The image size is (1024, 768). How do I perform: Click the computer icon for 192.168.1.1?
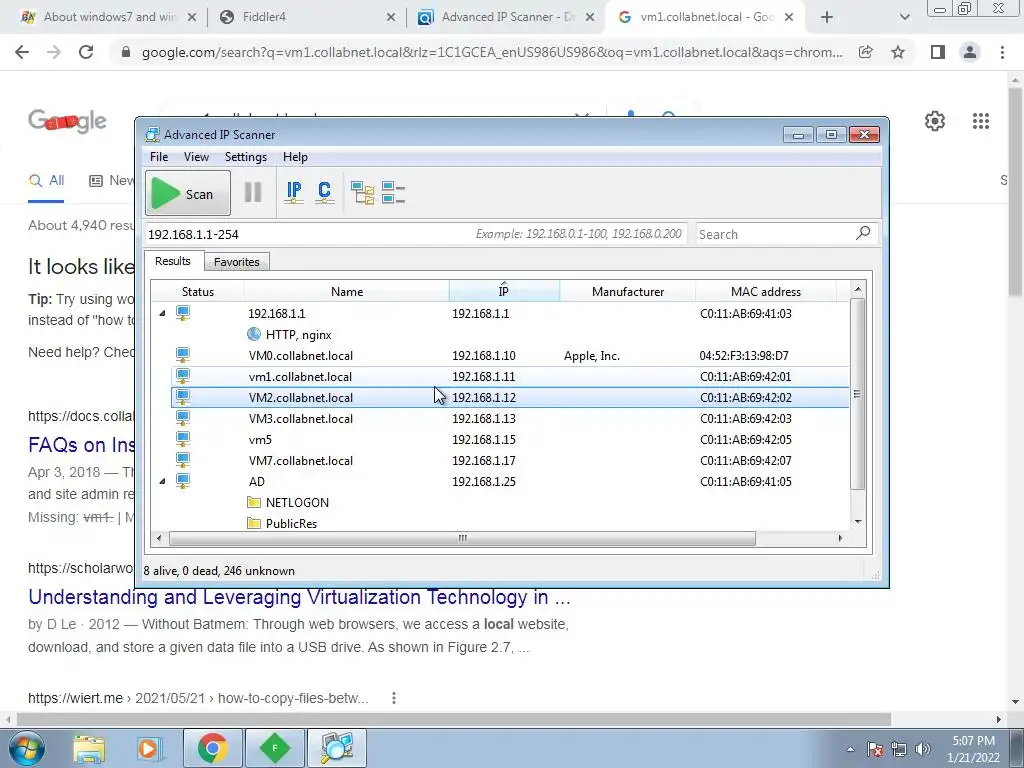tap(183, 313)
